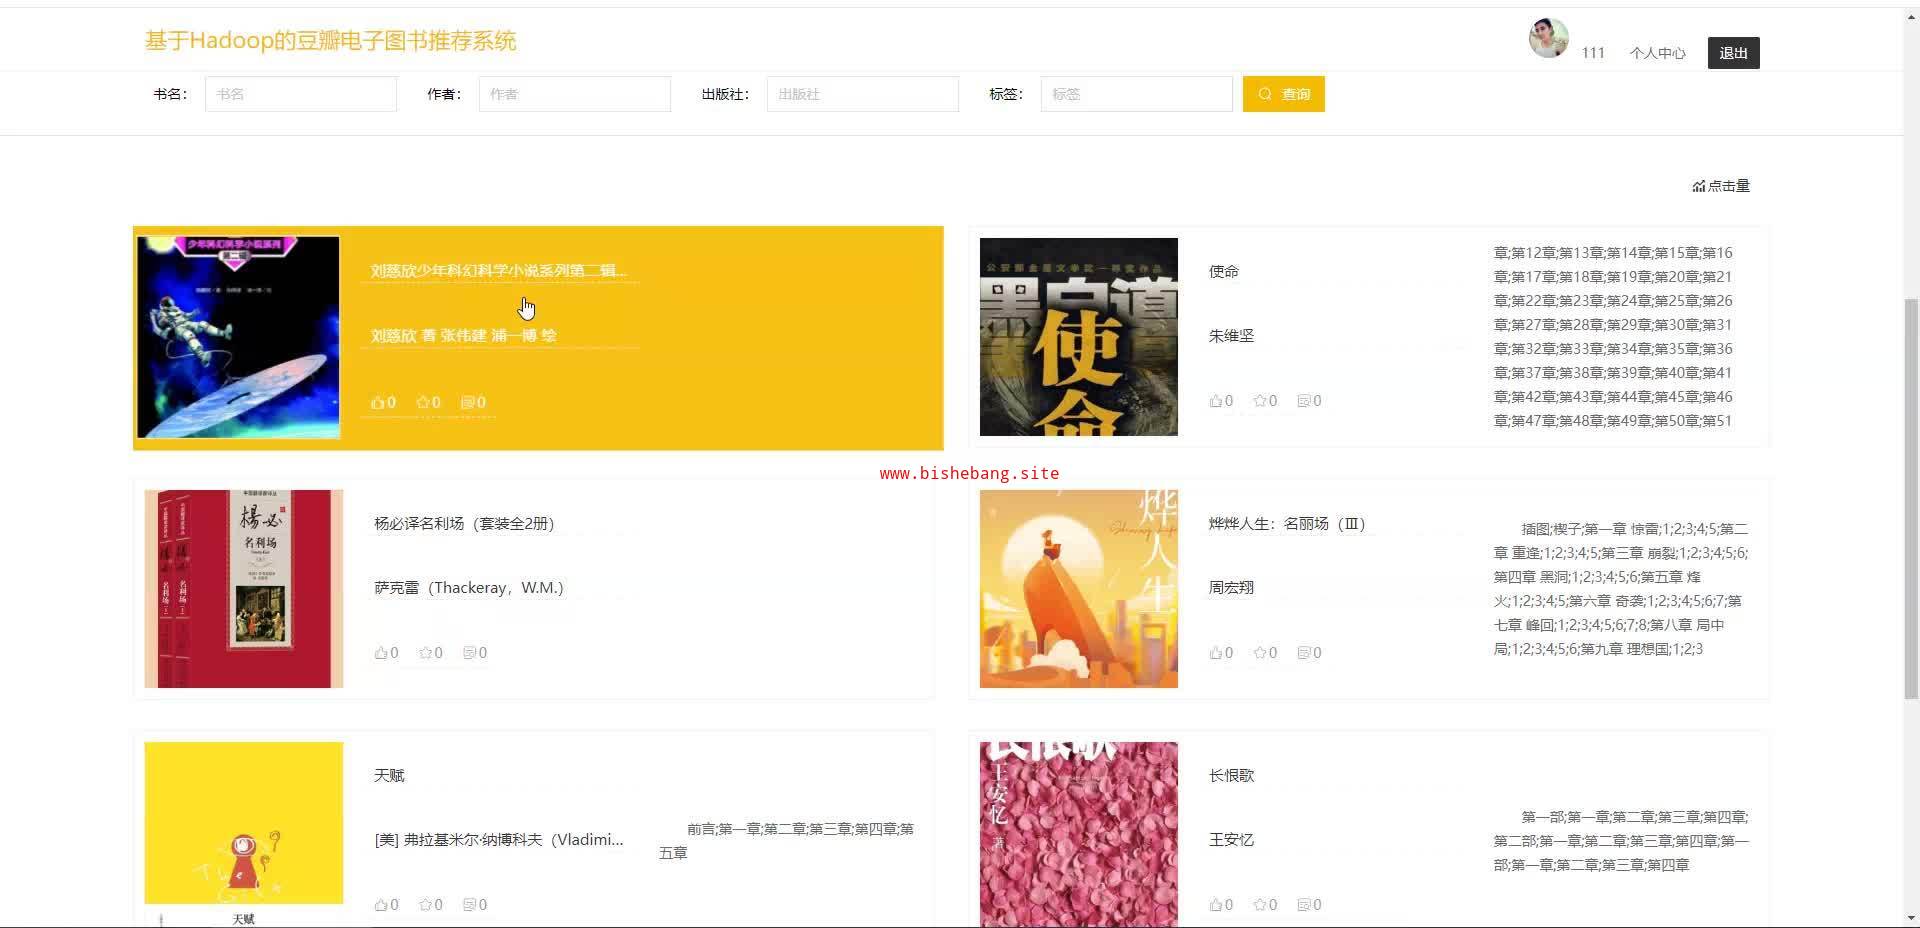The height and width of the screenshot is (928, 1920).
Task: Open the 使命 book cover
Action: [1079, 337]
